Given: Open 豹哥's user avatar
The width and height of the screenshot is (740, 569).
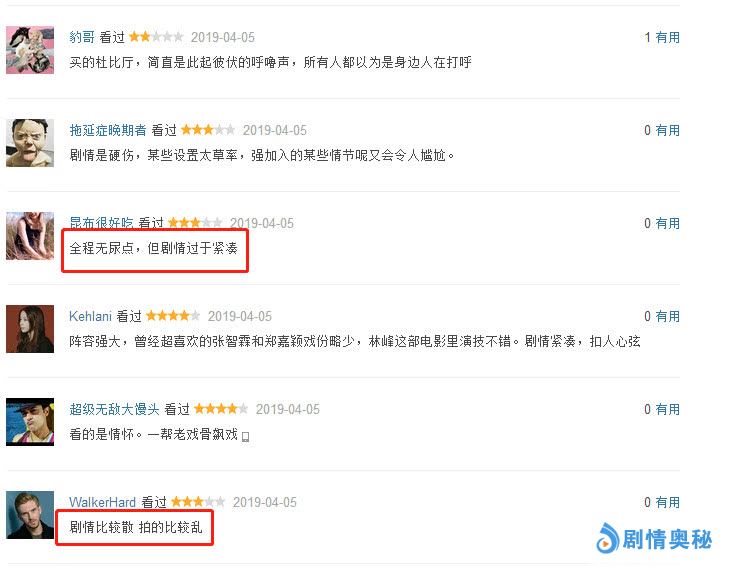Looking at the screenshot, I should (30, 50).
